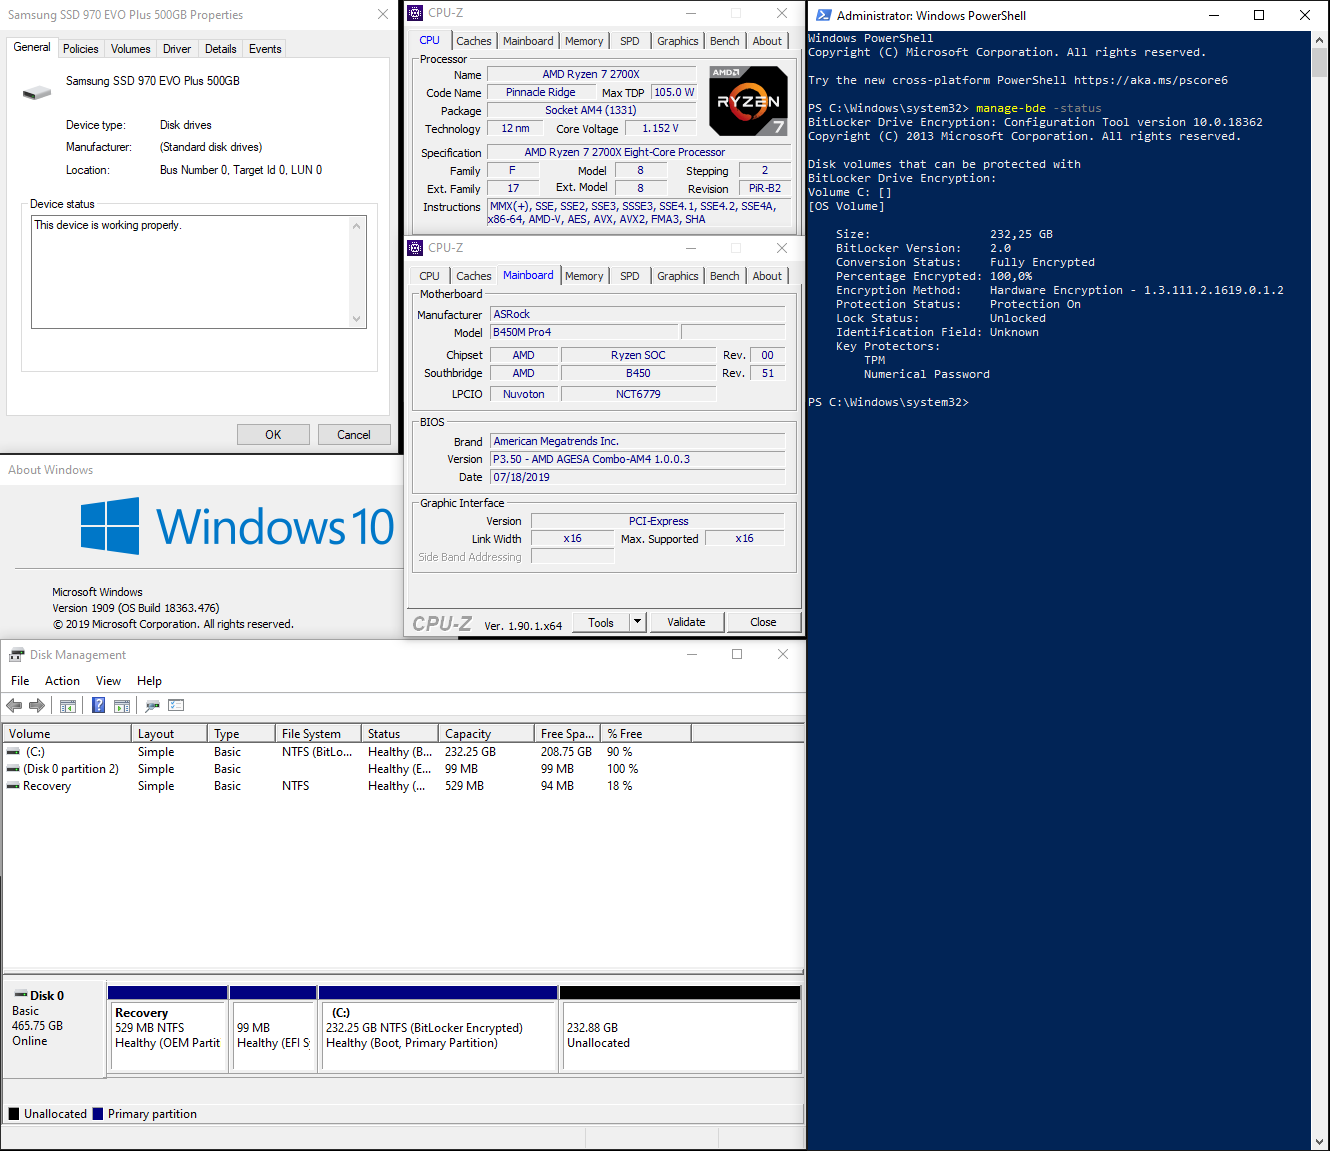Click OK in Samsung SSD Properties dialog

(273, 435)
